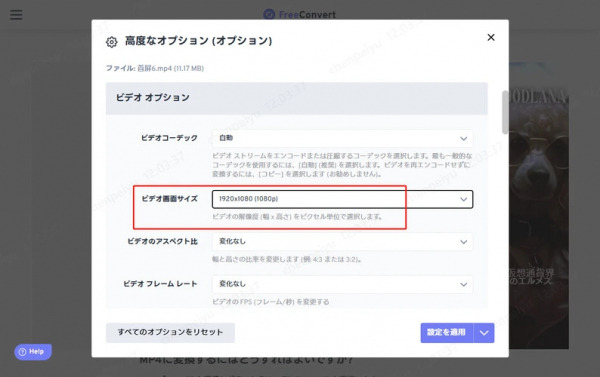Viewport: 600px width, 377px height.
Task: Click the 設定を適用 button
Action: pos(447,333)
